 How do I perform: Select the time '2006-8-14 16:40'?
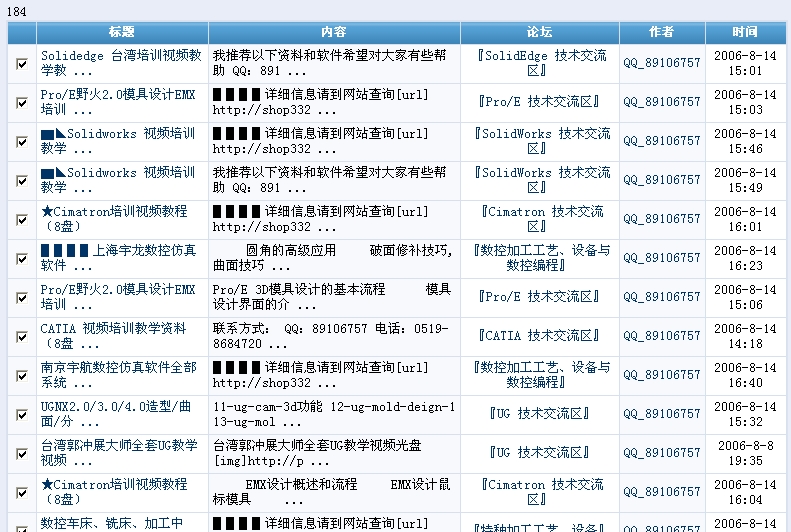745,375
